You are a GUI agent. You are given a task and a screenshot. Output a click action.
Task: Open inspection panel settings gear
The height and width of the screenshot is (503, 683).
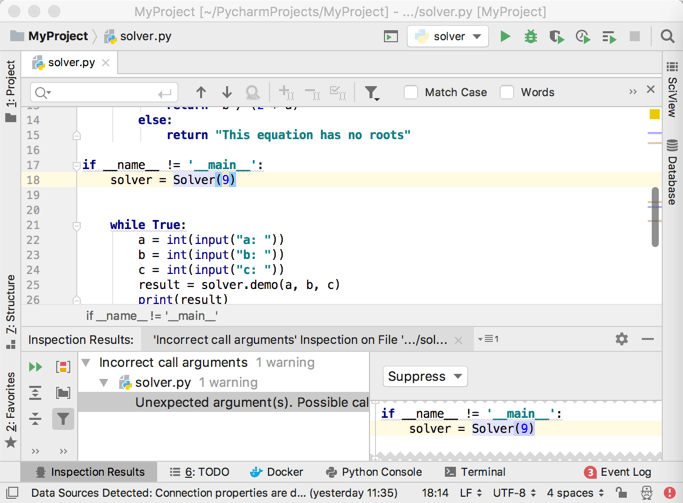622,339
